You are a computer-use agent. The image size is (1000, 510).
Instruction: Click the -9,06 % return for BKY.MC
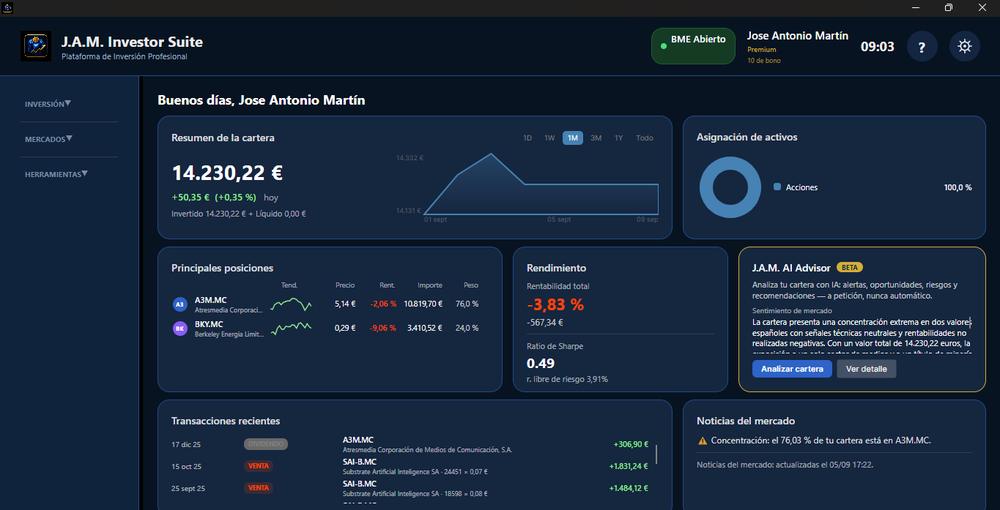pyautogui.click(x=383, y=328)
